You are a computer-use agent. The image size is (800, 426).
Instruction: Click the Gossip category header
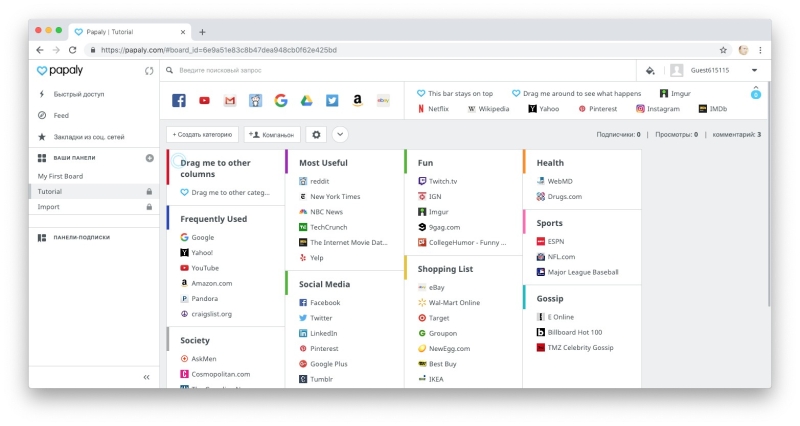pos(549,298)
